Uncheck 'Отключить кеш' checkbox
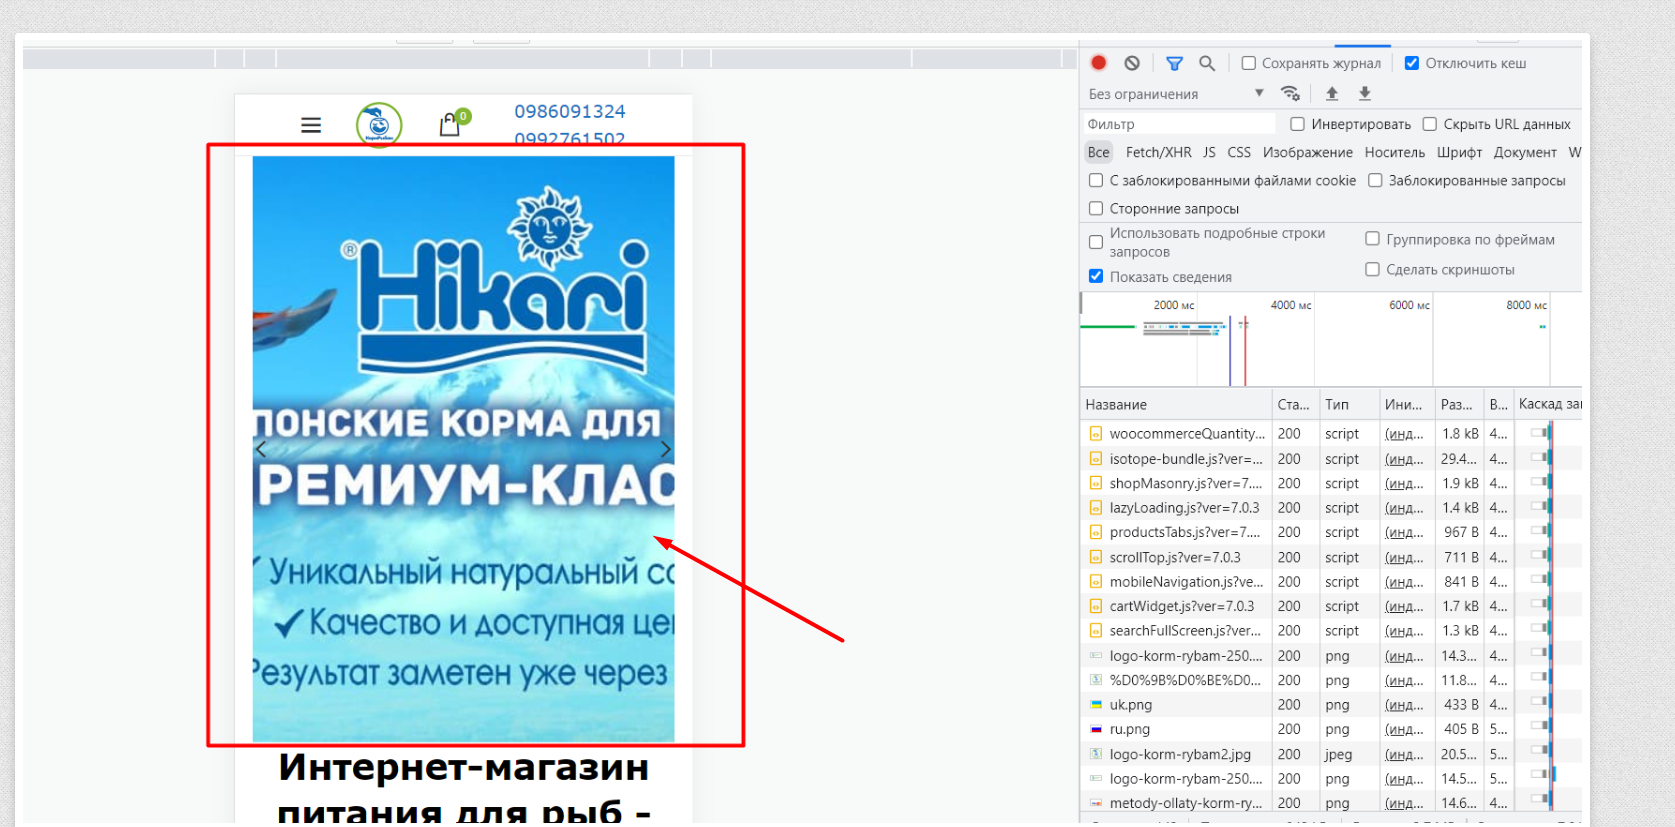 click(1412, 63)
